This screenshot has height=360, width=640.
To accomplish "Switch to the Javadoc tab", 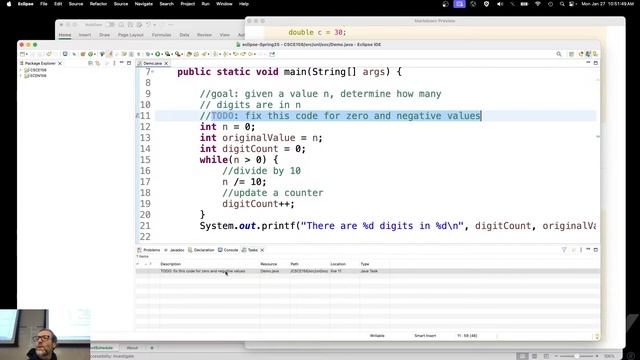I will [174, 250].
